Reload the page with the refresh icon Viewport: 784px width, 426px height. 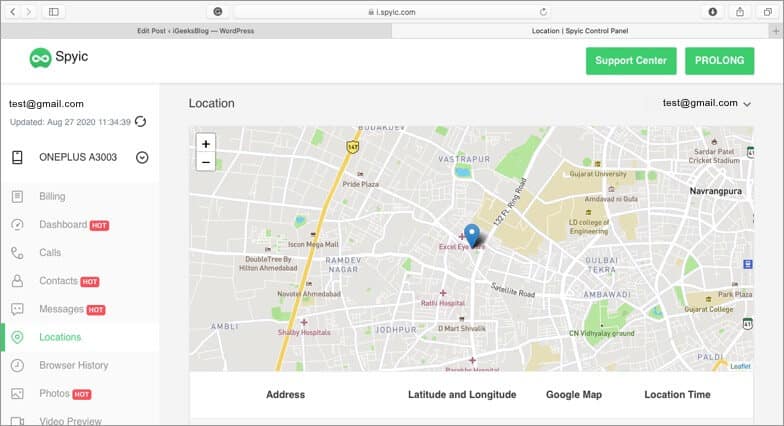tap(543, 12)
